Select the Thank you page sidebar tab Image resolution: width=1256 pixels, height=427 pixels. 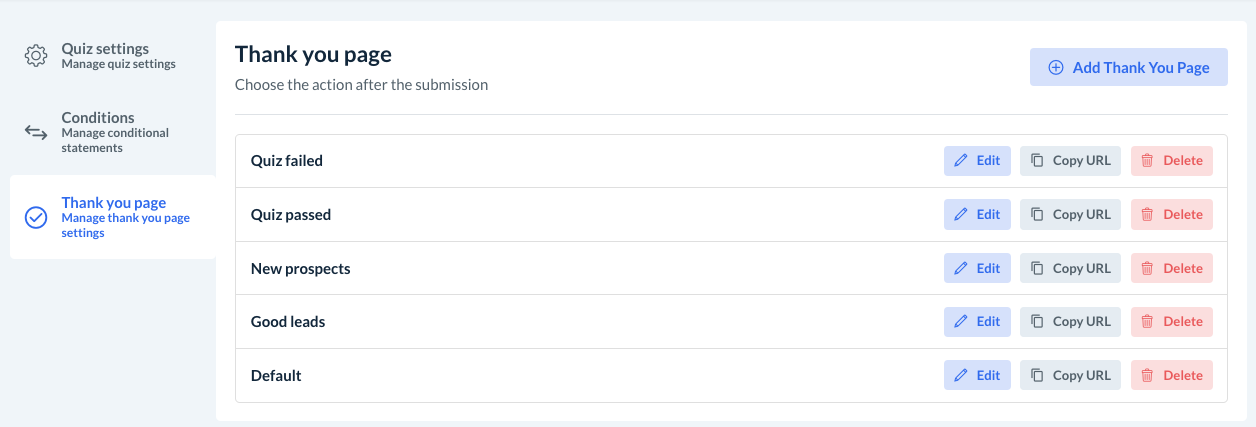(x=114, y=217)
